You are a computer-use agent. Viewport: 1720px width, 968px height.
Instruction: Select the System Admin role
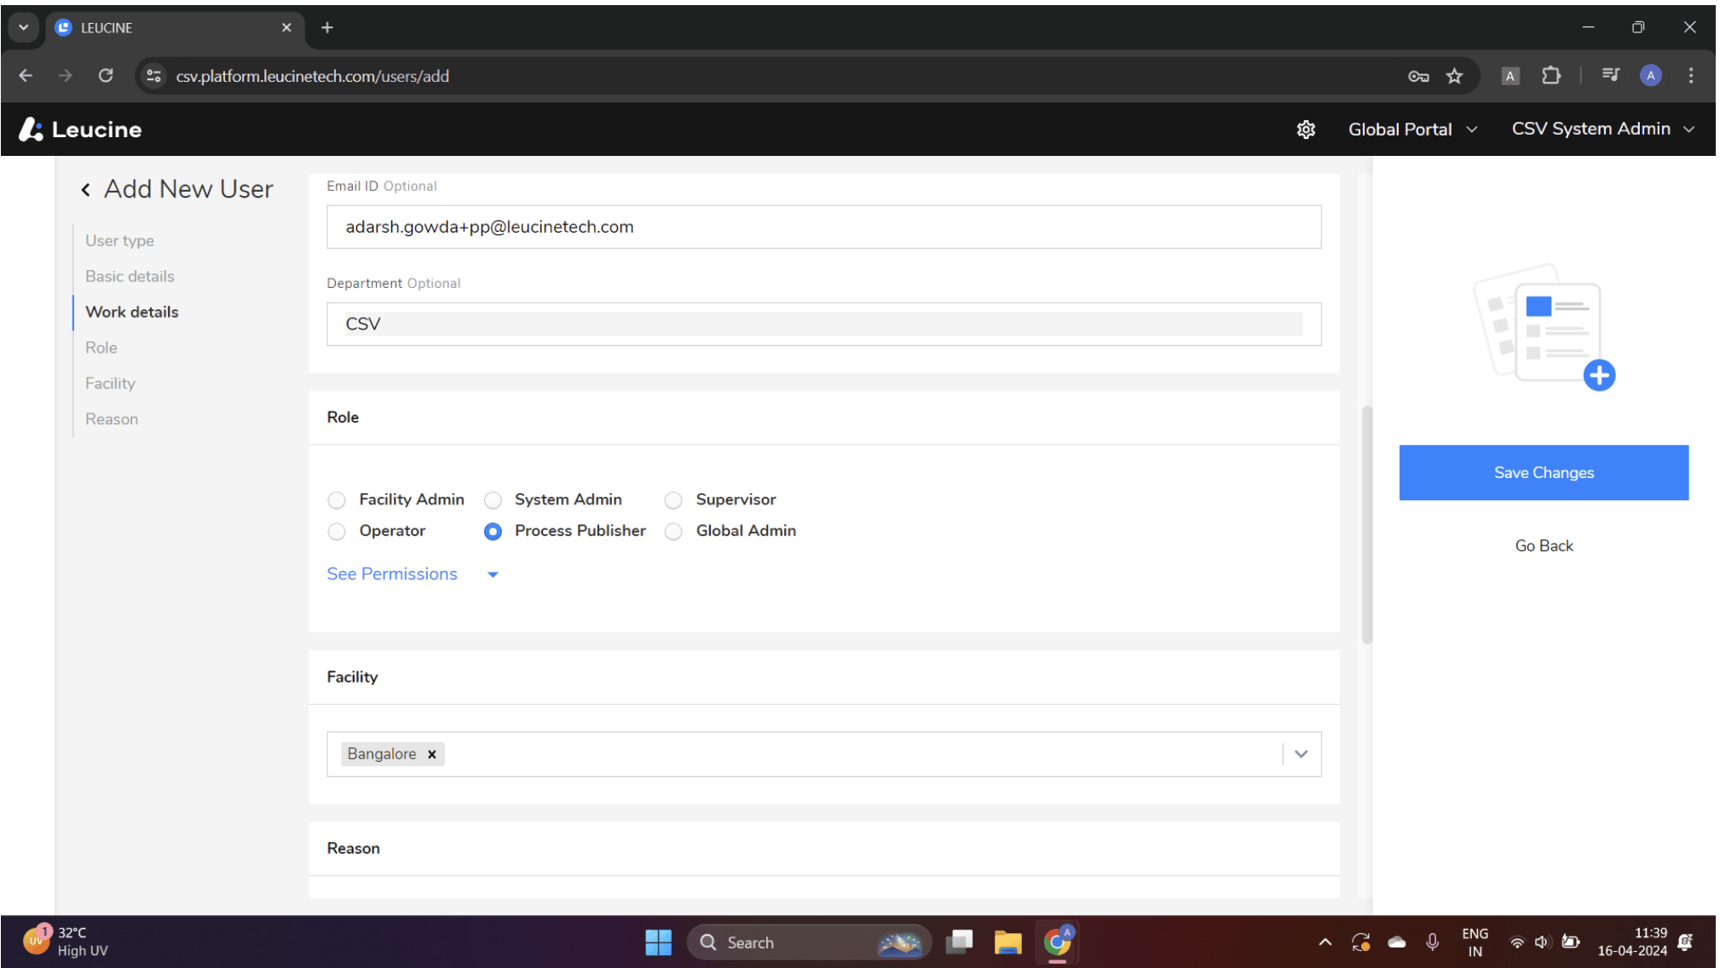[x=493, y=500]
